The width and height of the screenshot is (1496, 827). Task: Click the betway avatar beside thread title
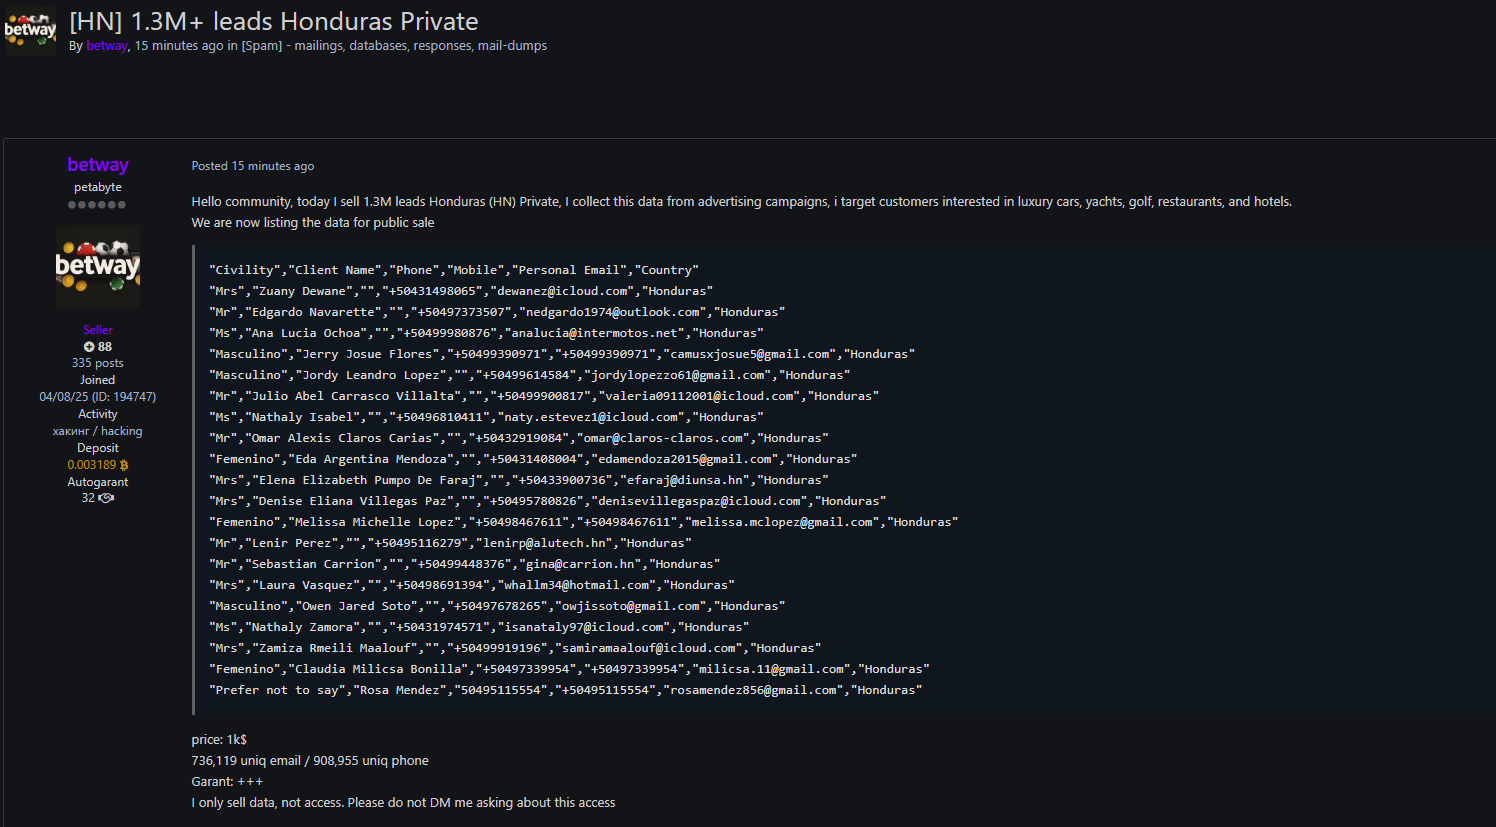(x=30, y=29)
